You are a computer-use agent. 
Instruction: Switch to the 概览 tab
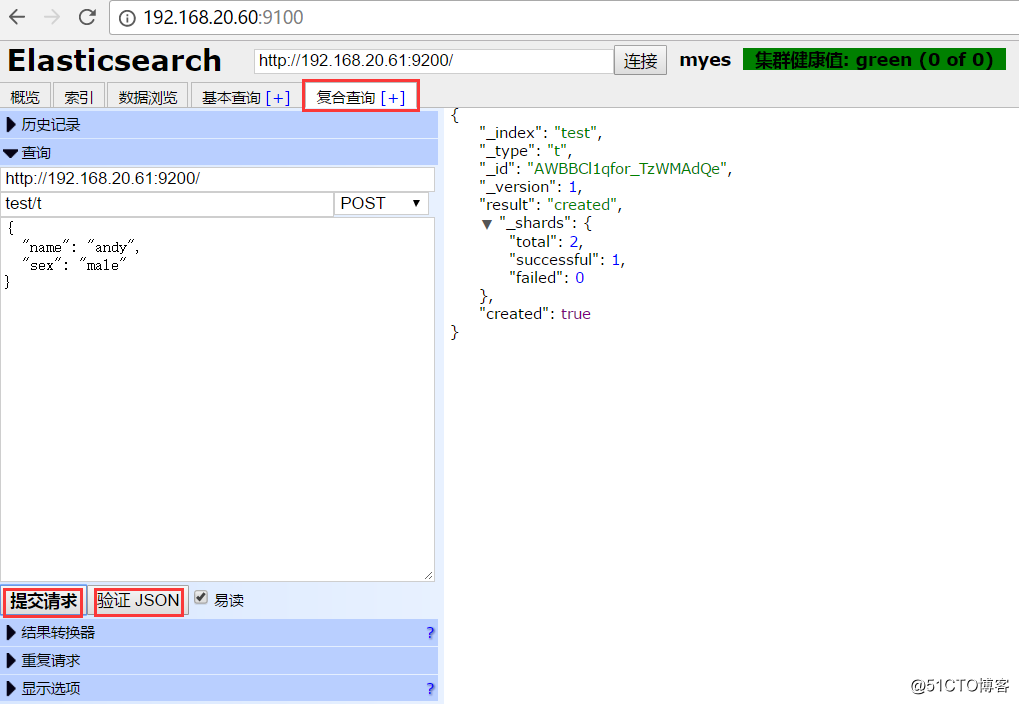pyautogui.click(x=25, y=97)
